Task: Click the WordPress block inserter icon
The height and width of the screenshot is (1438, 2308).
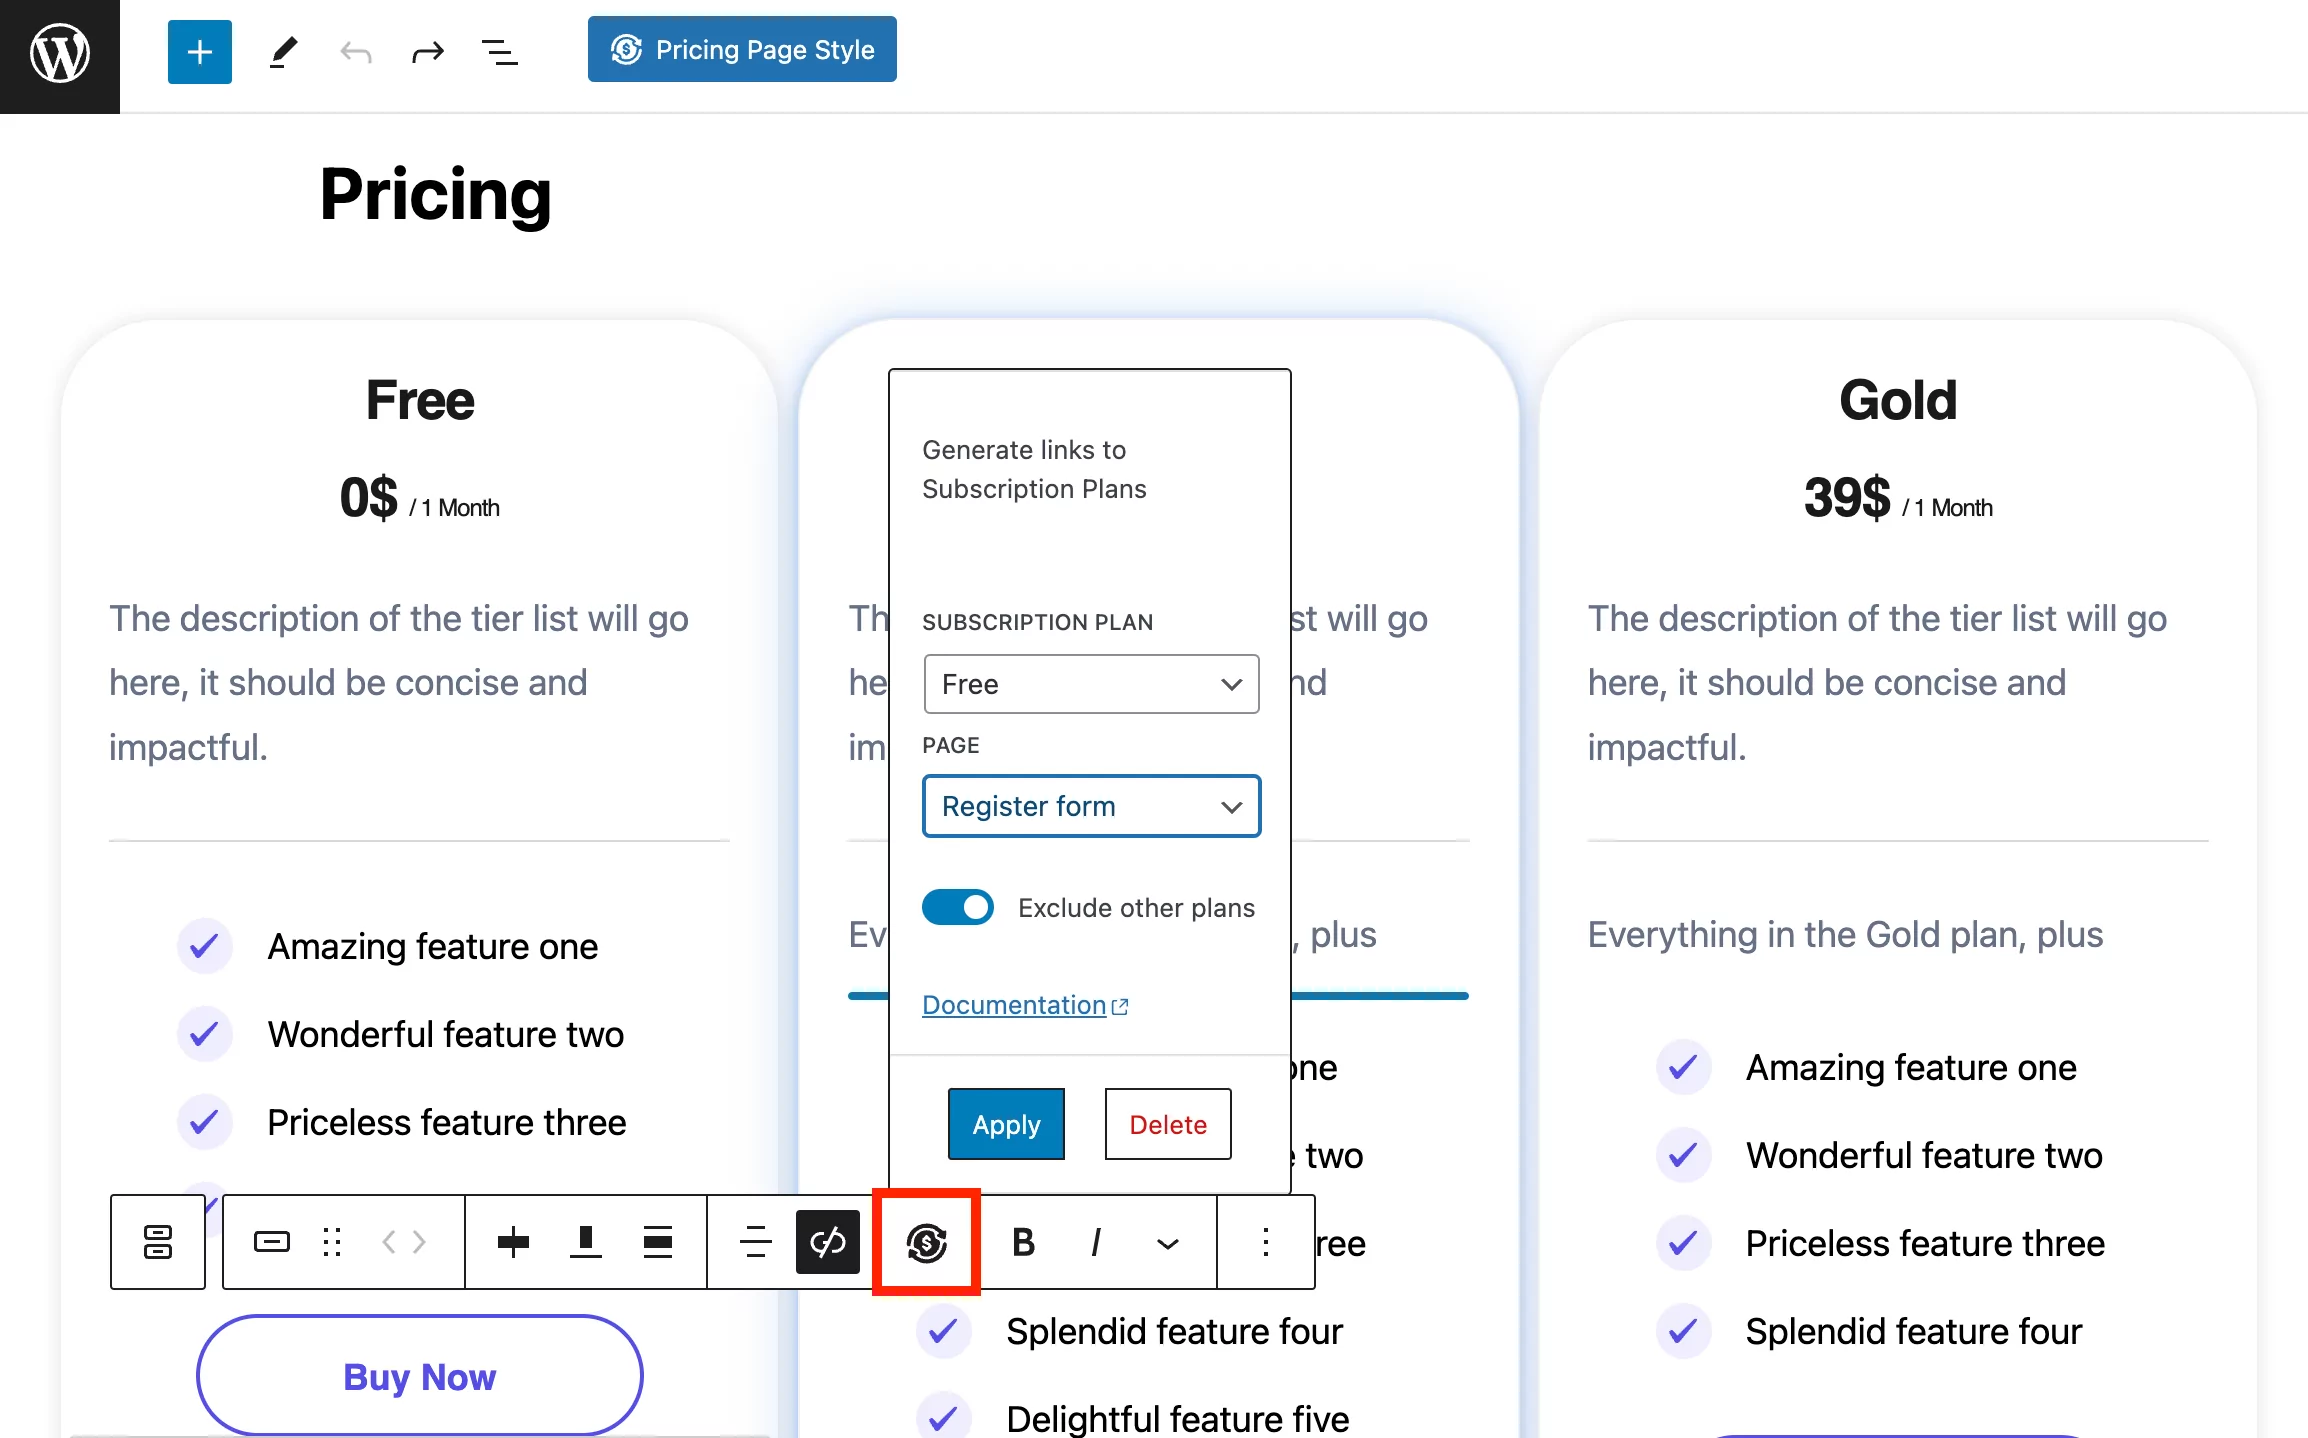Action: point(197,50)
